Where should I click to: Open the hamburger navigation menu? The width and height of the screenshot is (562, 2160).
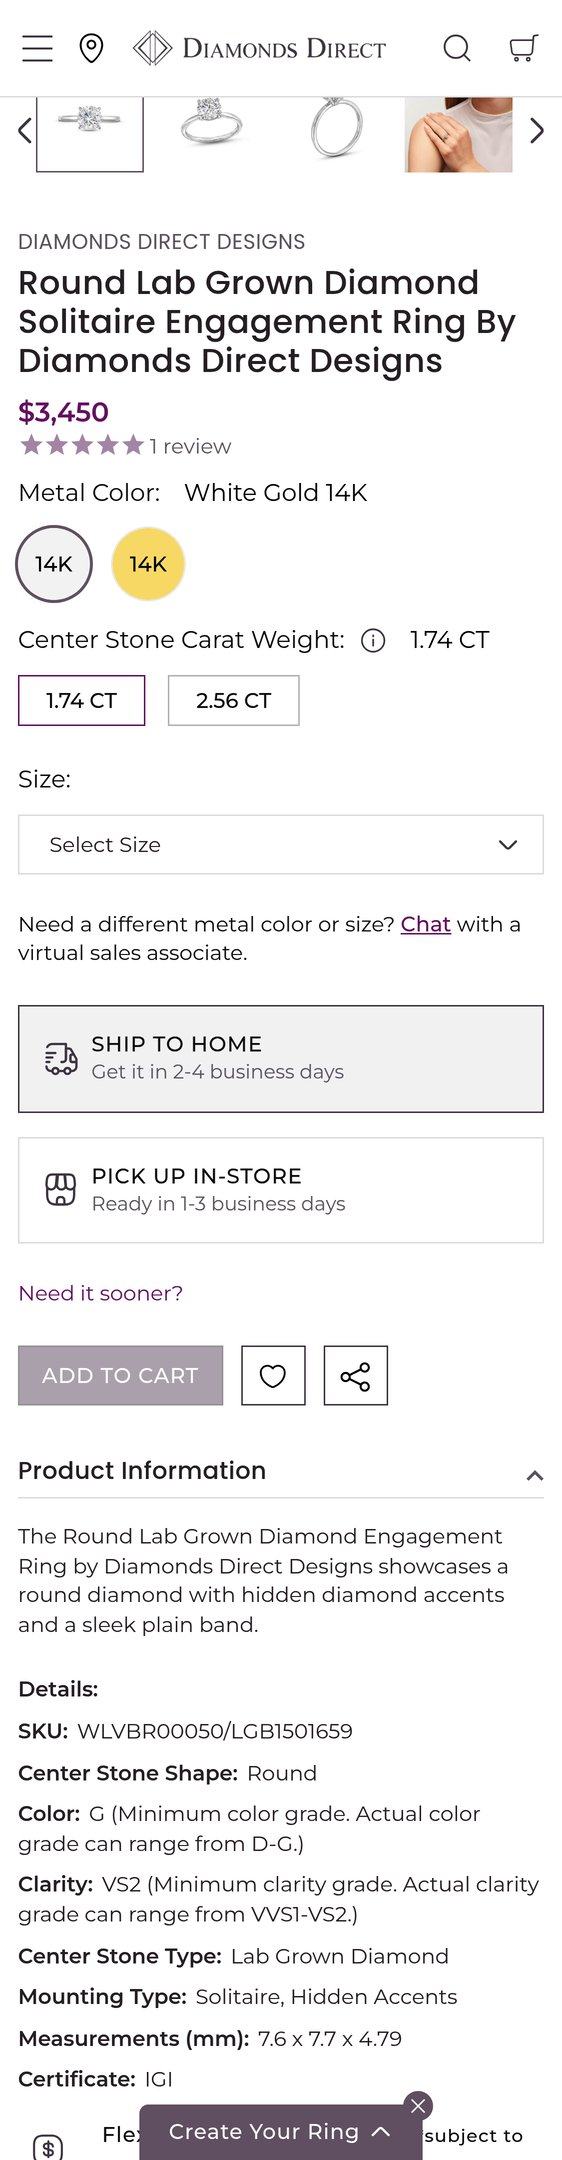pyautogui.click(x=37, y=48)
